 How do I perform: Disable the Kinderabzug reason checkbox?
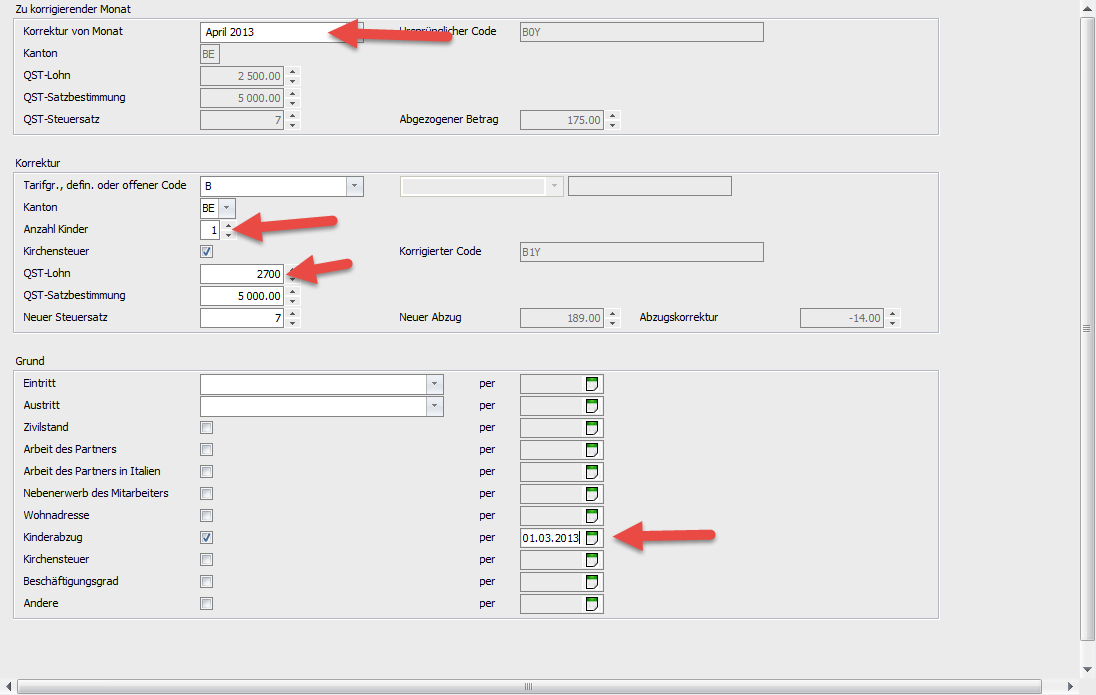coord(207,538)
